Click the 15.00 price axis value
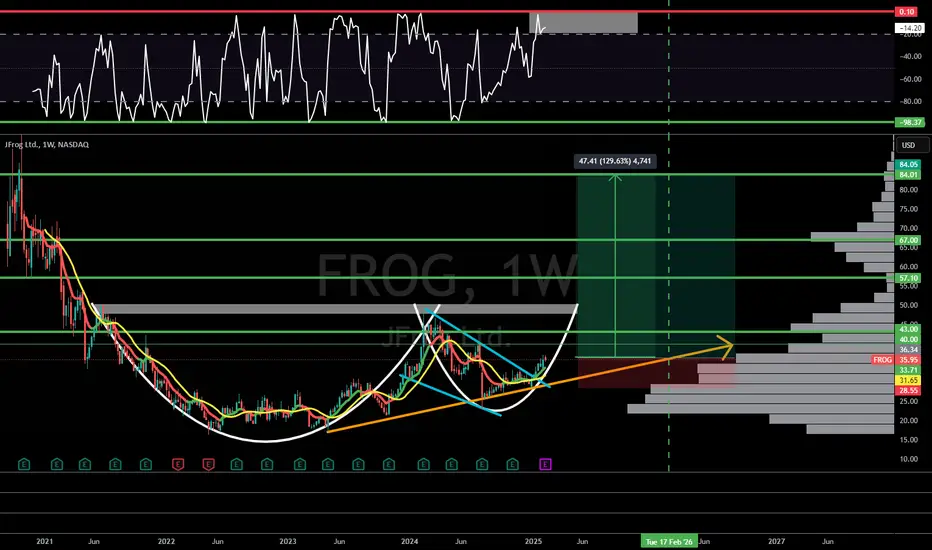 908,440
